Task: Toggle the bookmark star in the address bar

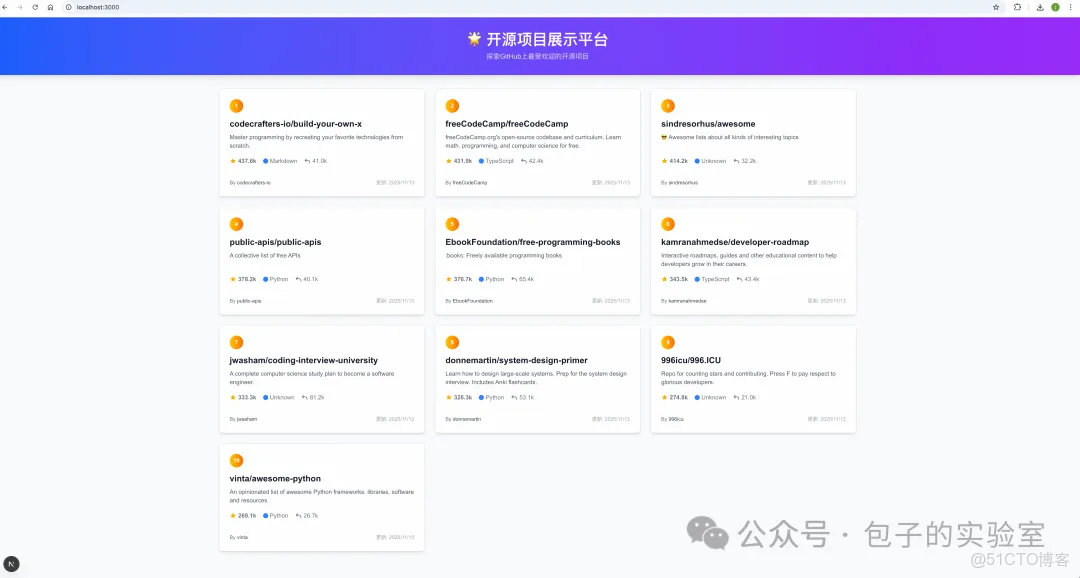Action: point(995,7)
